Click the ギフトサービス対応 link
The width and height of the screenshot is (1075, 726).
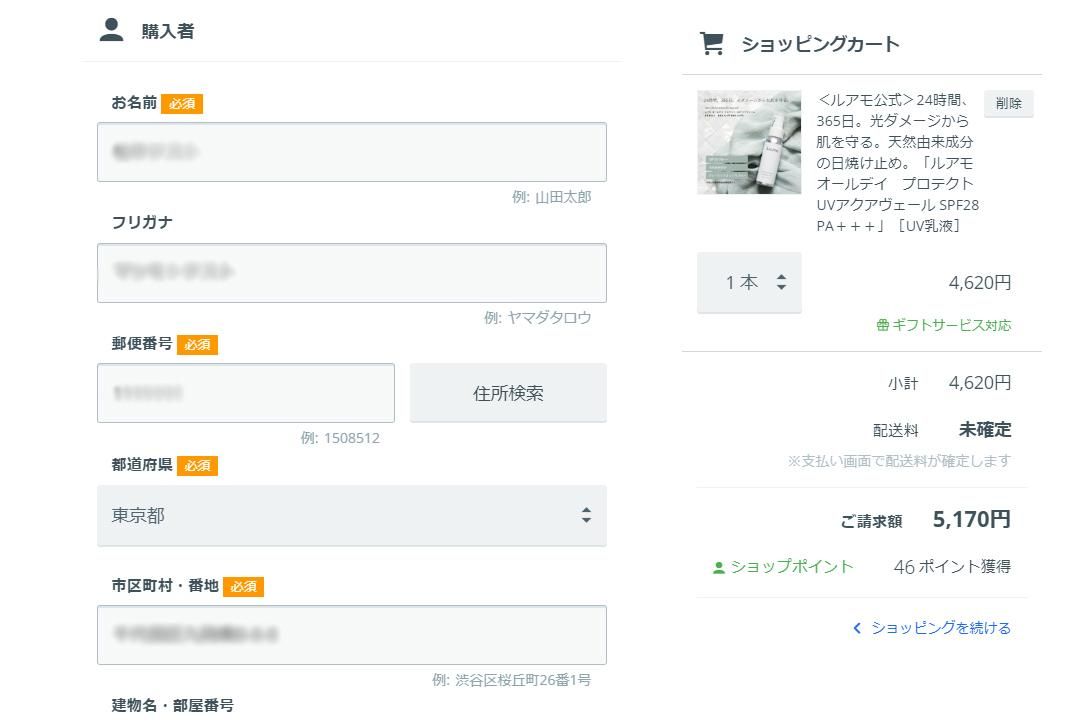pos(951,325)
